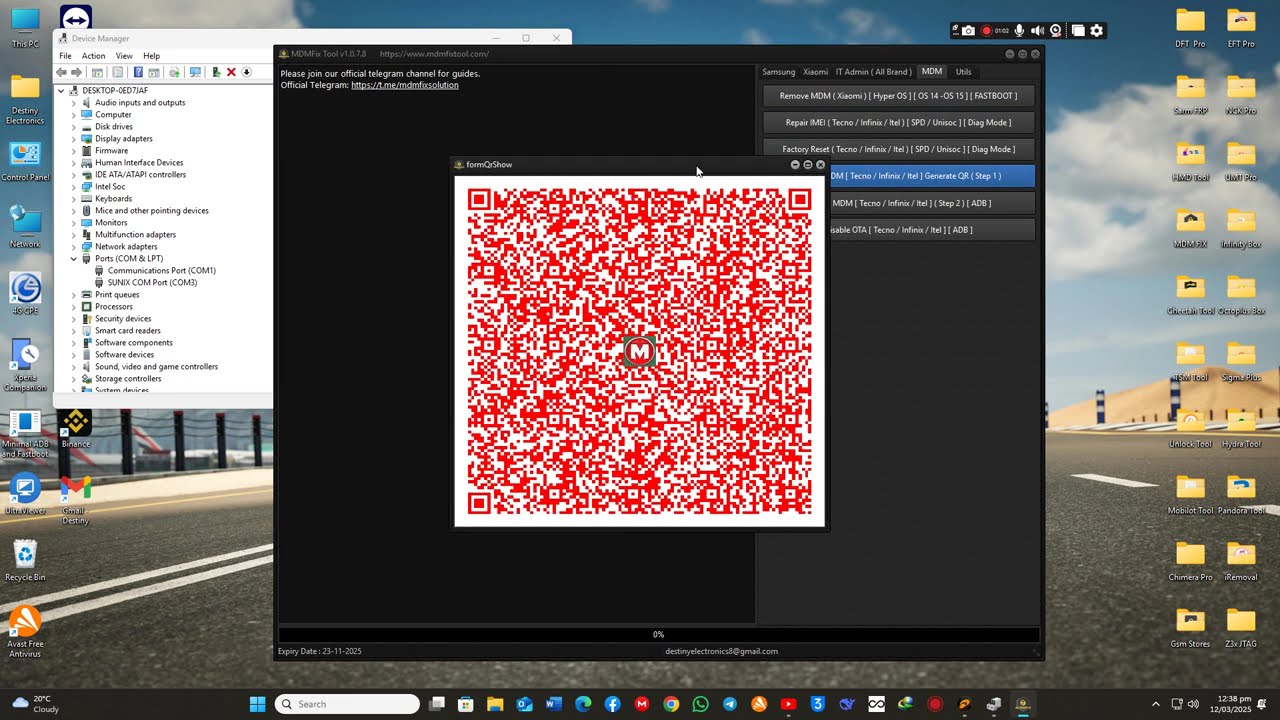Click the red X uninstall device icon

[231, 72]
